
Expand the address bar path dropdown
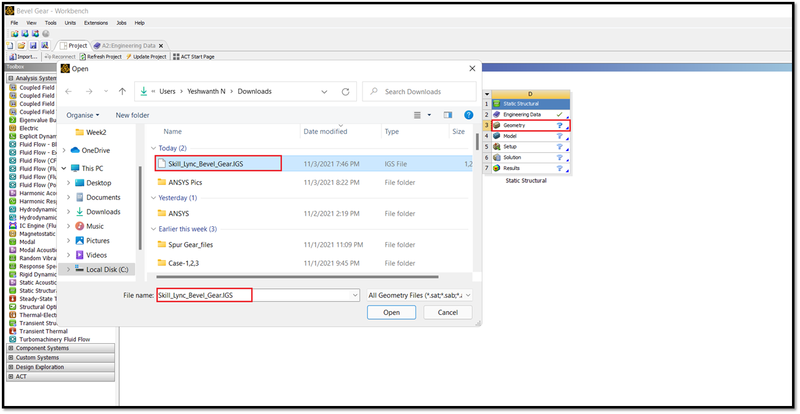pos(324,92)
